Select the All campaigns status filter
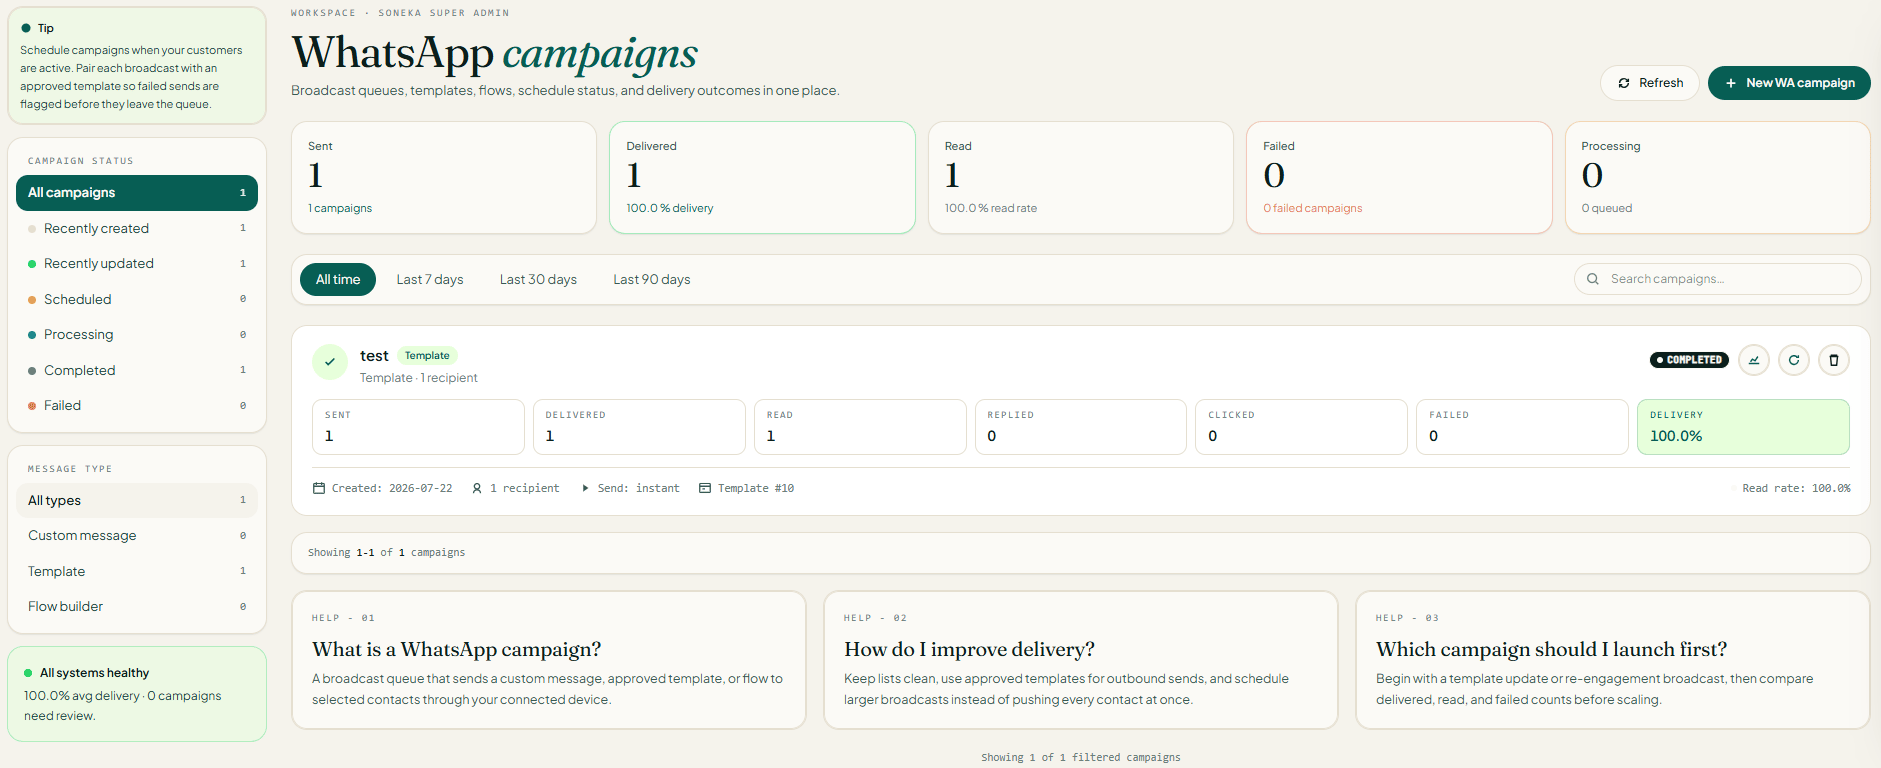The height and width of the screenshot is (768, 1881). tap(137, 193)
